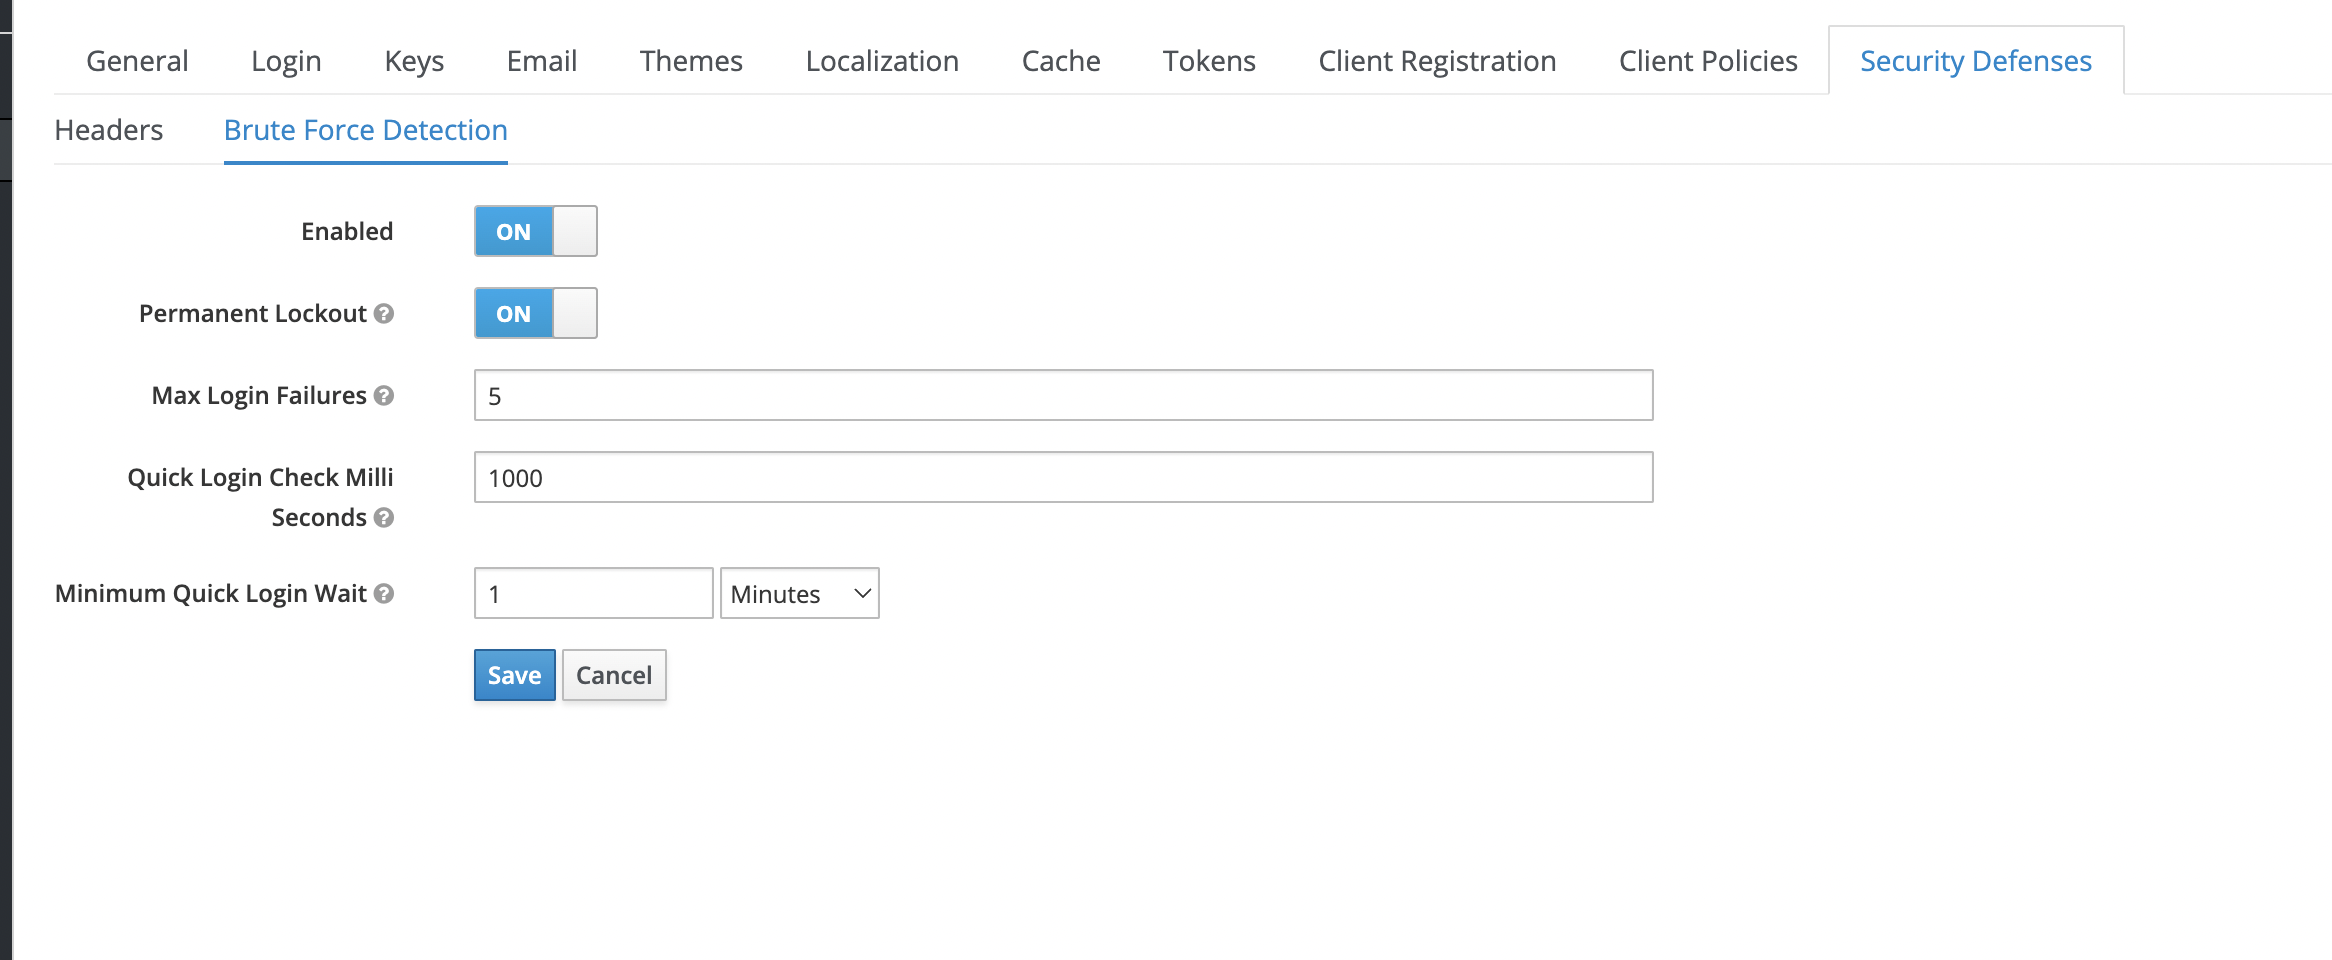Open the Max Login Failures help tooltip
The height and width of the screenshot is (960, 2332).
tap(385, 395)
